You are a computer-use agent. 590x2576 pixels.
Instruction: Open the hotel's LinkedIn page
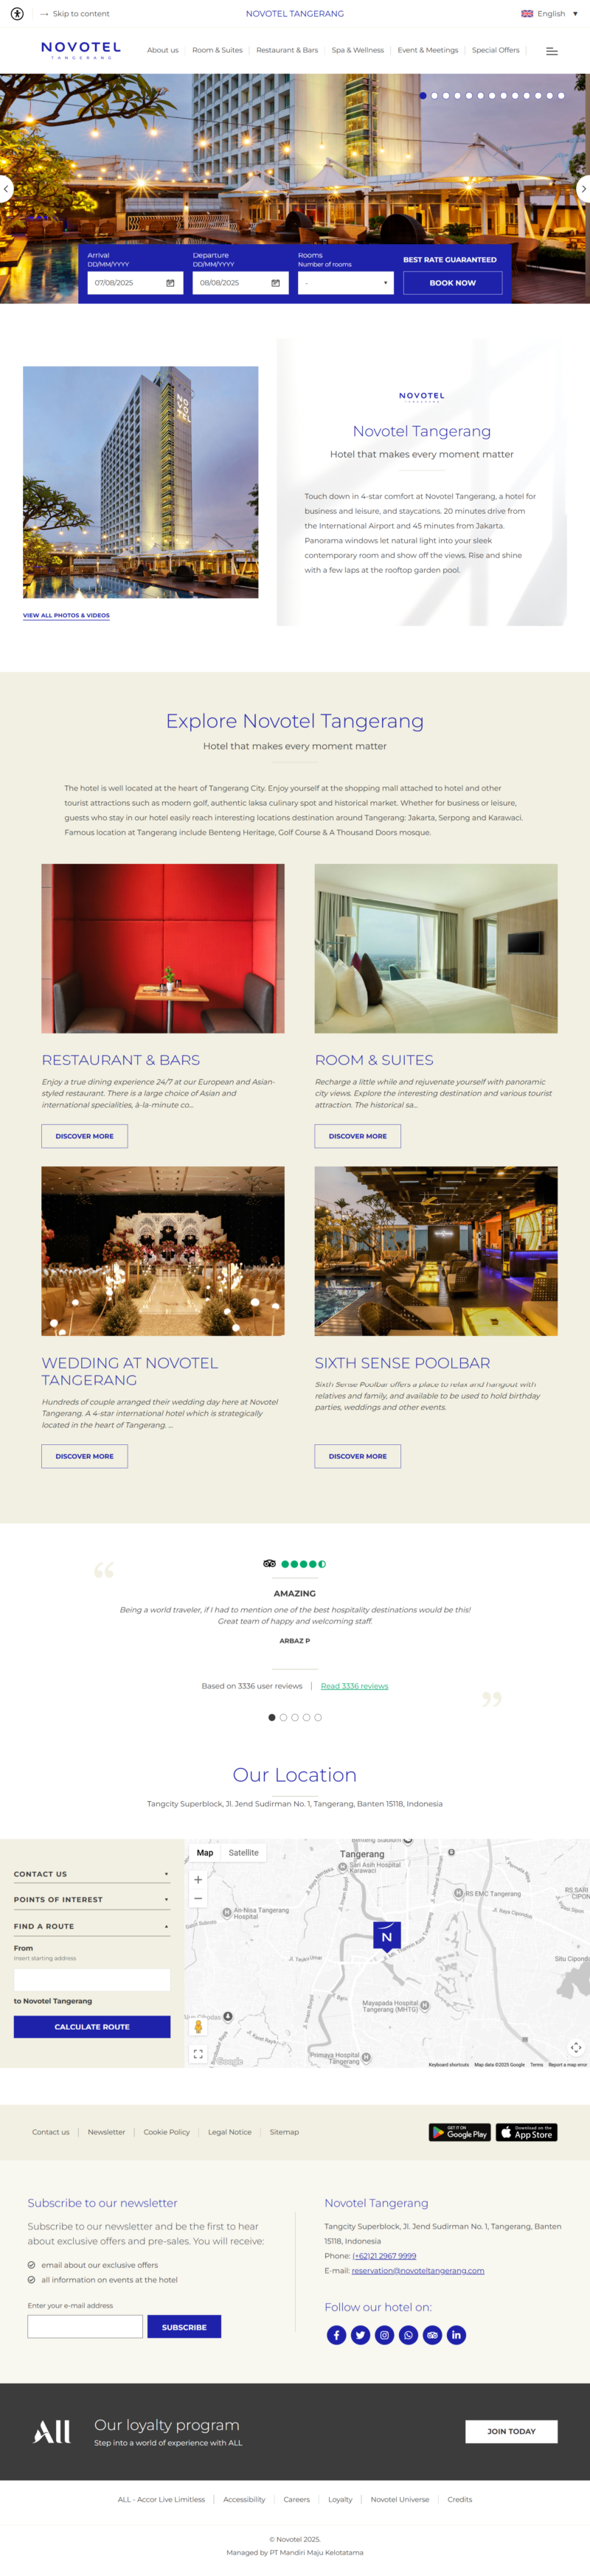pyautogui.click(x=456, y=2335)
